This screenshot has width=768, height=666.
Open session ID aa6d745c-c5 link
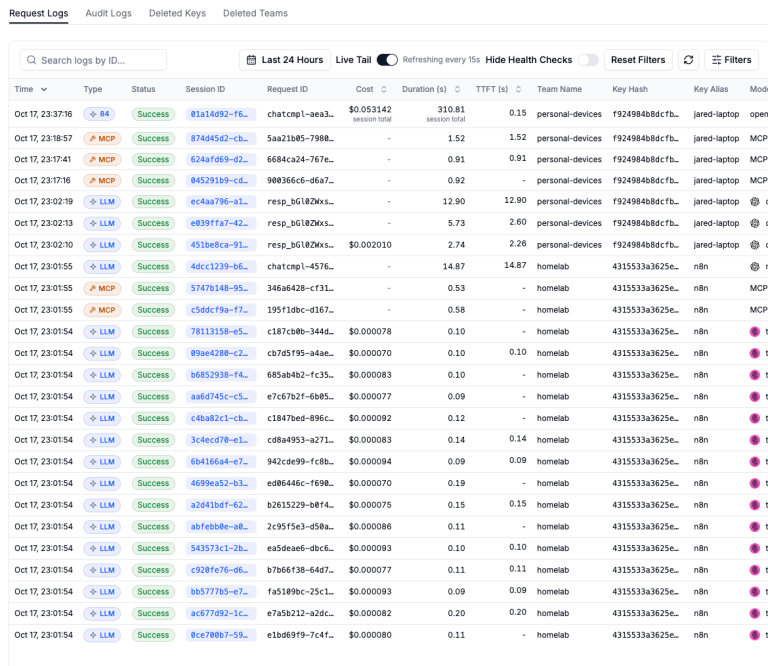tap(220, 397)
